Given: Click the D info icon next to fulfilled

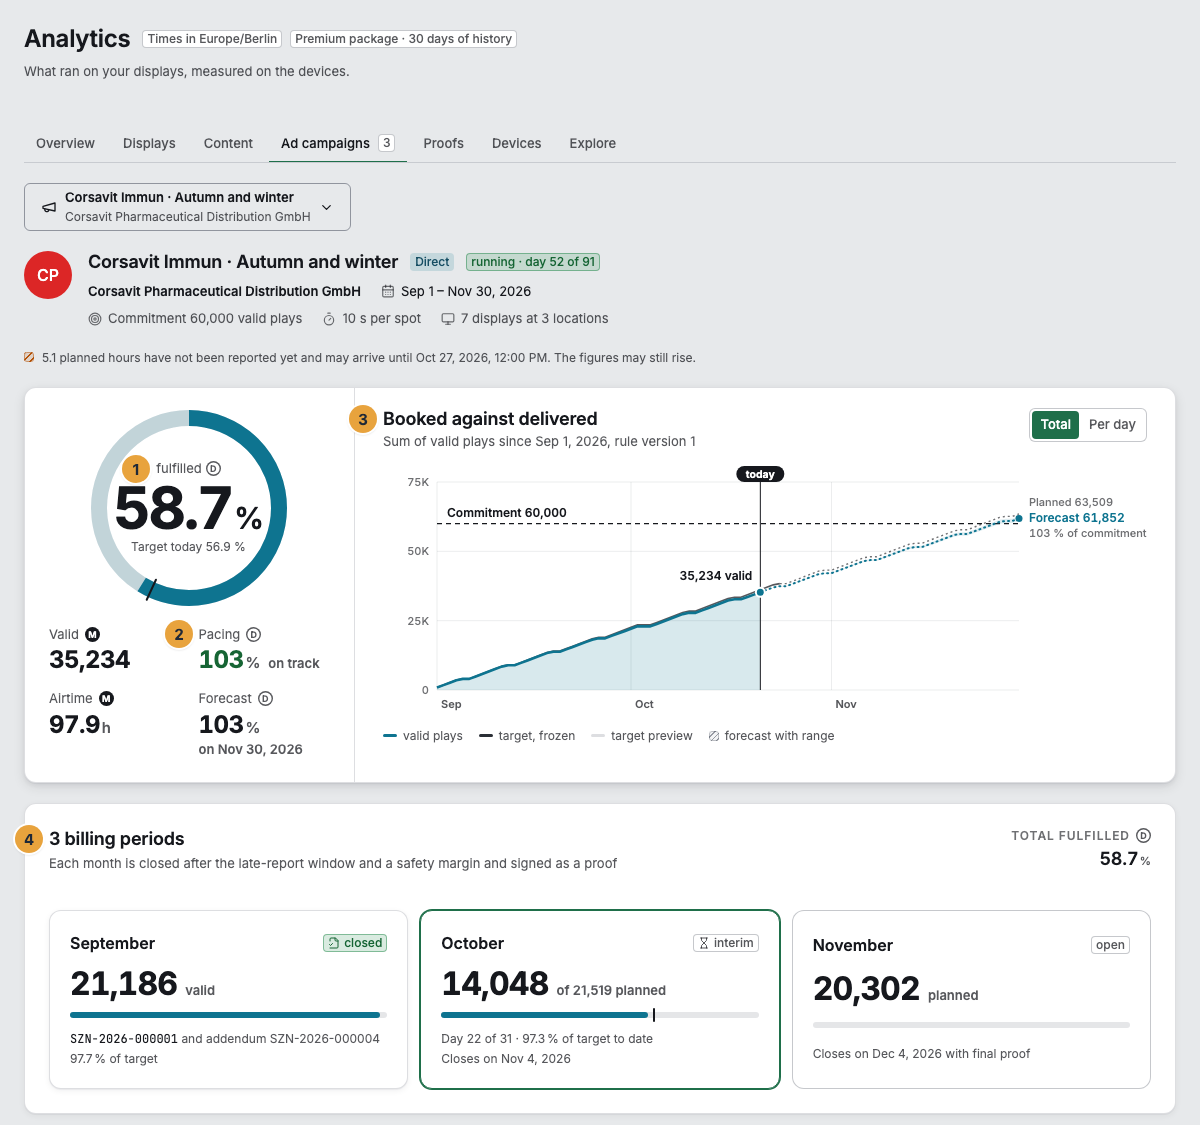Looking at the screenshot, I should tap(214, 468).
